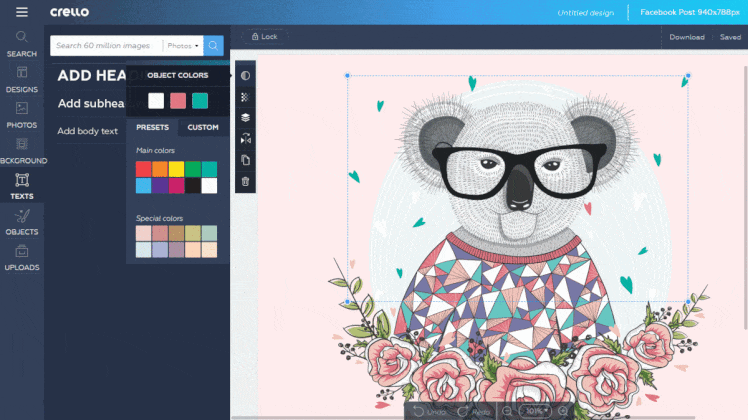748x420 pixels.
Task: Click the Download button
Action: point(686,37)
